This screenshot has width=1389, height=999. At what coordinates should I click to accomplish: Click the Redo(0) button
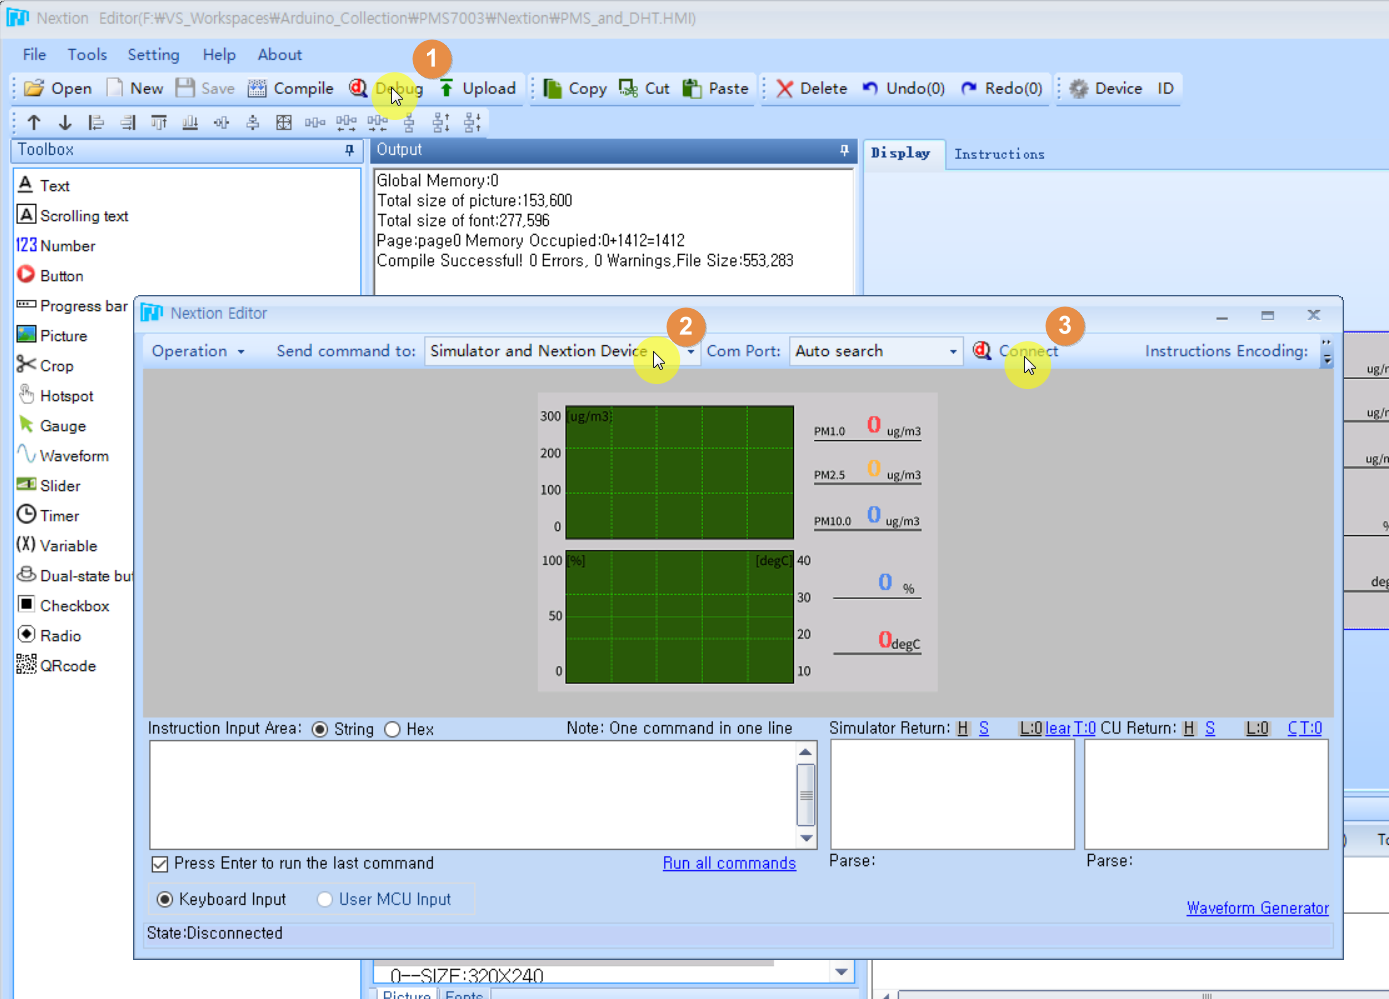click(x=1001, y=88)
